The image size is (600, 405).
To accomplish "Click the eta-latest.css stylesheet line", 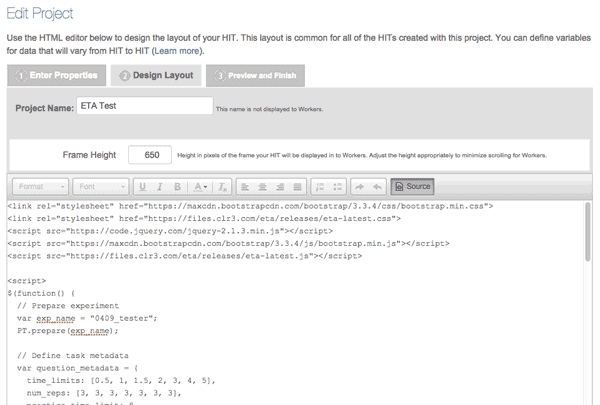I will 204,219.
